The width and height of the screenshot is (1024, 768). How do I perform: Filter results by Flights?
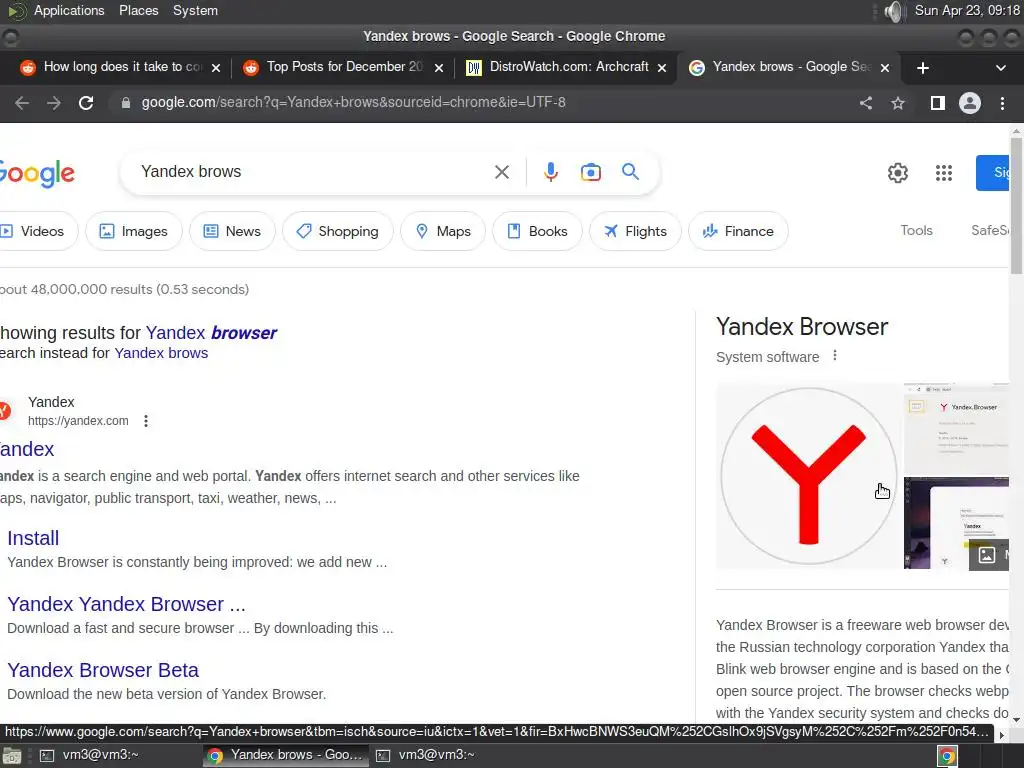(x=635, y=231)
